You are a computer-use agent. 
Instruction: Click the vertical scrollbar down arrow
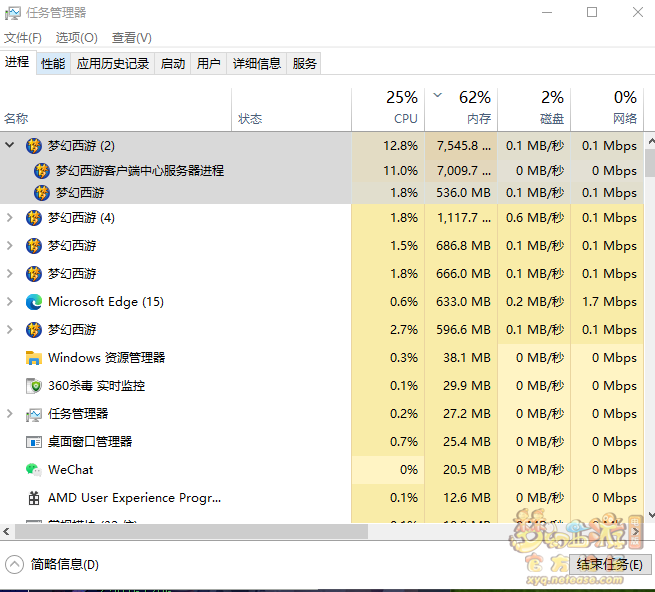click(x=650, y=515)
